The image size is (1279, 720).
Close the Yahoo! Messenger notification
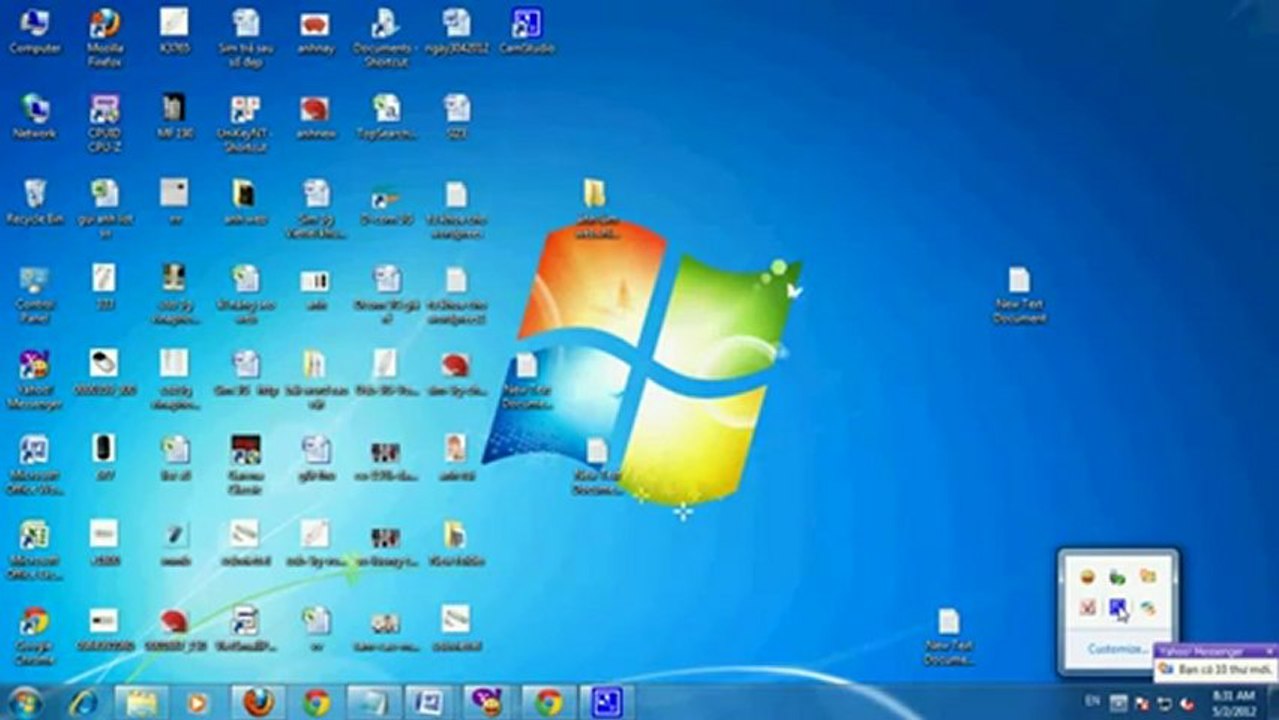click(1270, 651)
